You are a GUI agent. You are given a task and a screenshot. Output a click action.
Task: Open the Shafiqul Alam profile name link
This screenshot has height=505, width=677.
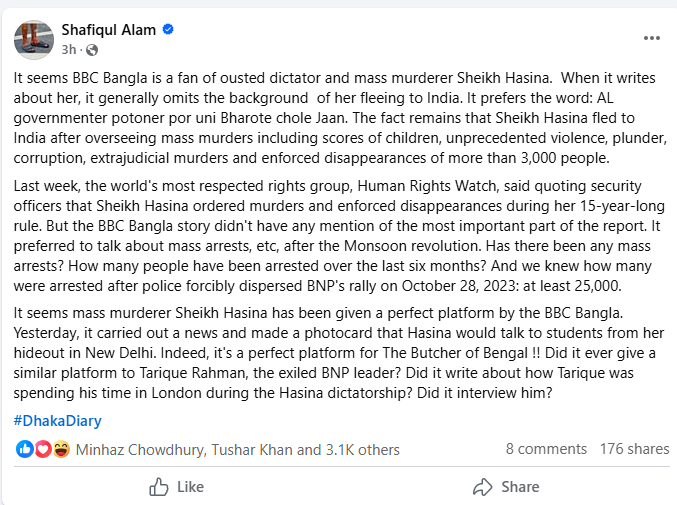[108, 30]
